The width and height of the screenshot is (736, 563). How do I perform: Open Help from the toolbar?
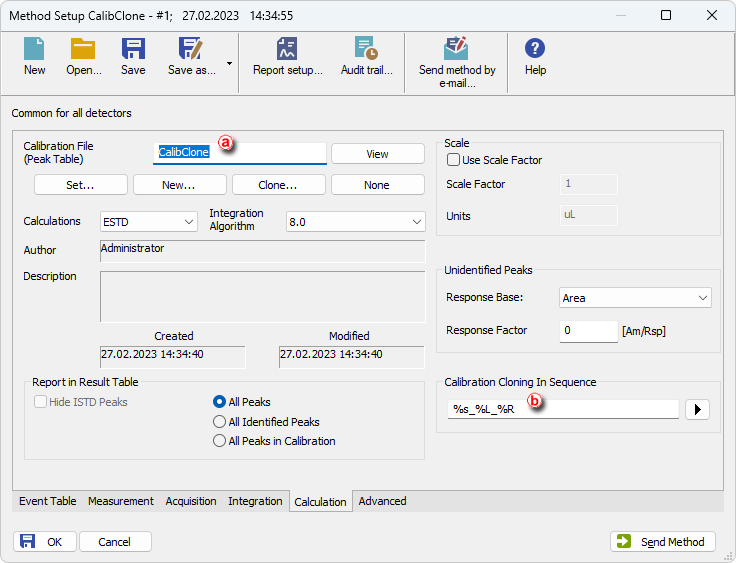(535, 56)
